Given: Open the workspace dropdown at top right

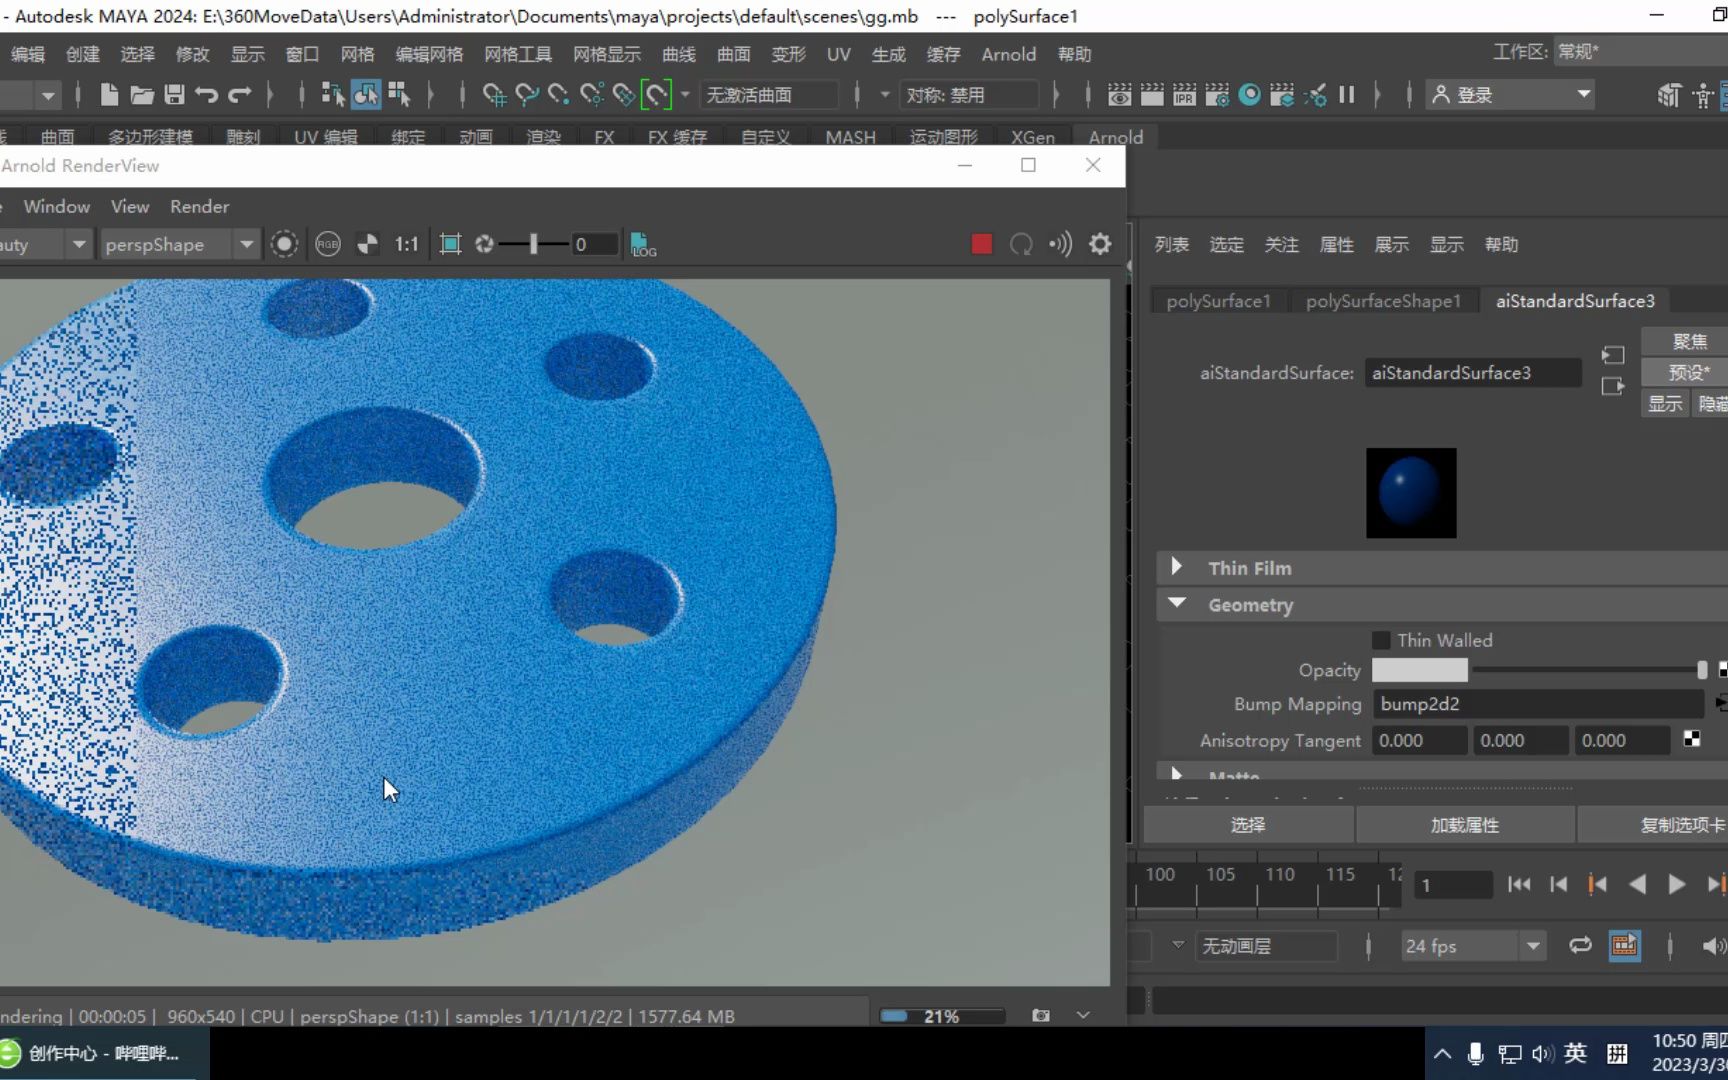Looking at the screenshot, I should pos(1640,51).
